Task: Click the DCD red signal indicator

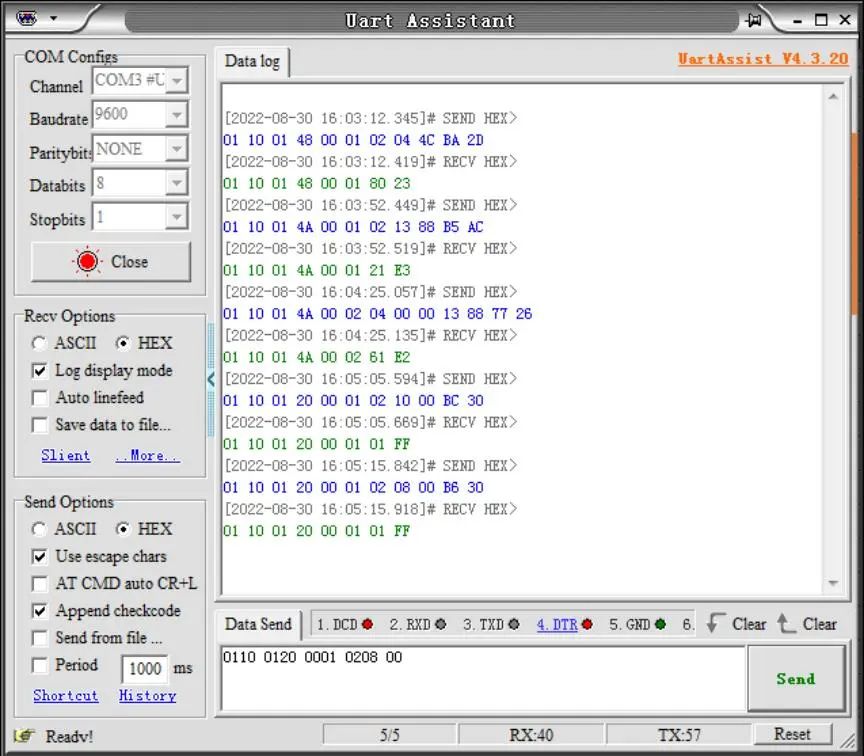Action: (368, 624)
